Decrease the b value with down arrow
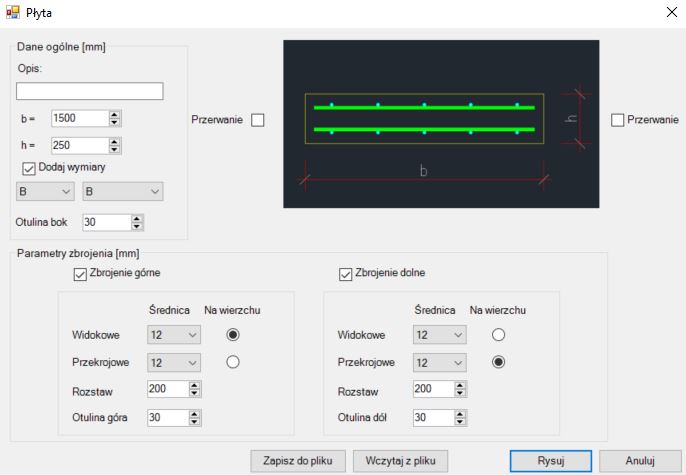The width and height of the screenshot is (686, 475). [x=115, y=122]
